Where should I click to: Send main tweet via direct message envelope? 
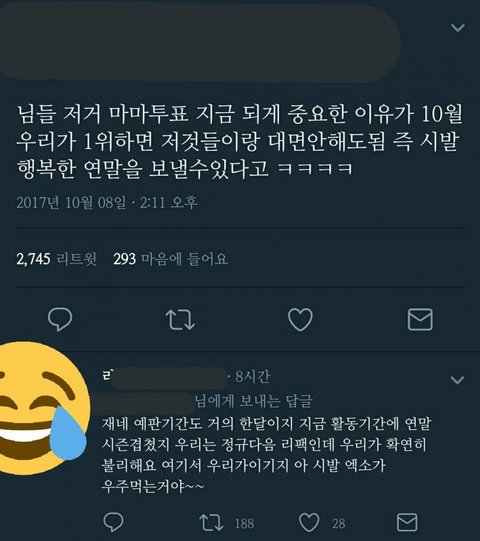click(420, 319)
